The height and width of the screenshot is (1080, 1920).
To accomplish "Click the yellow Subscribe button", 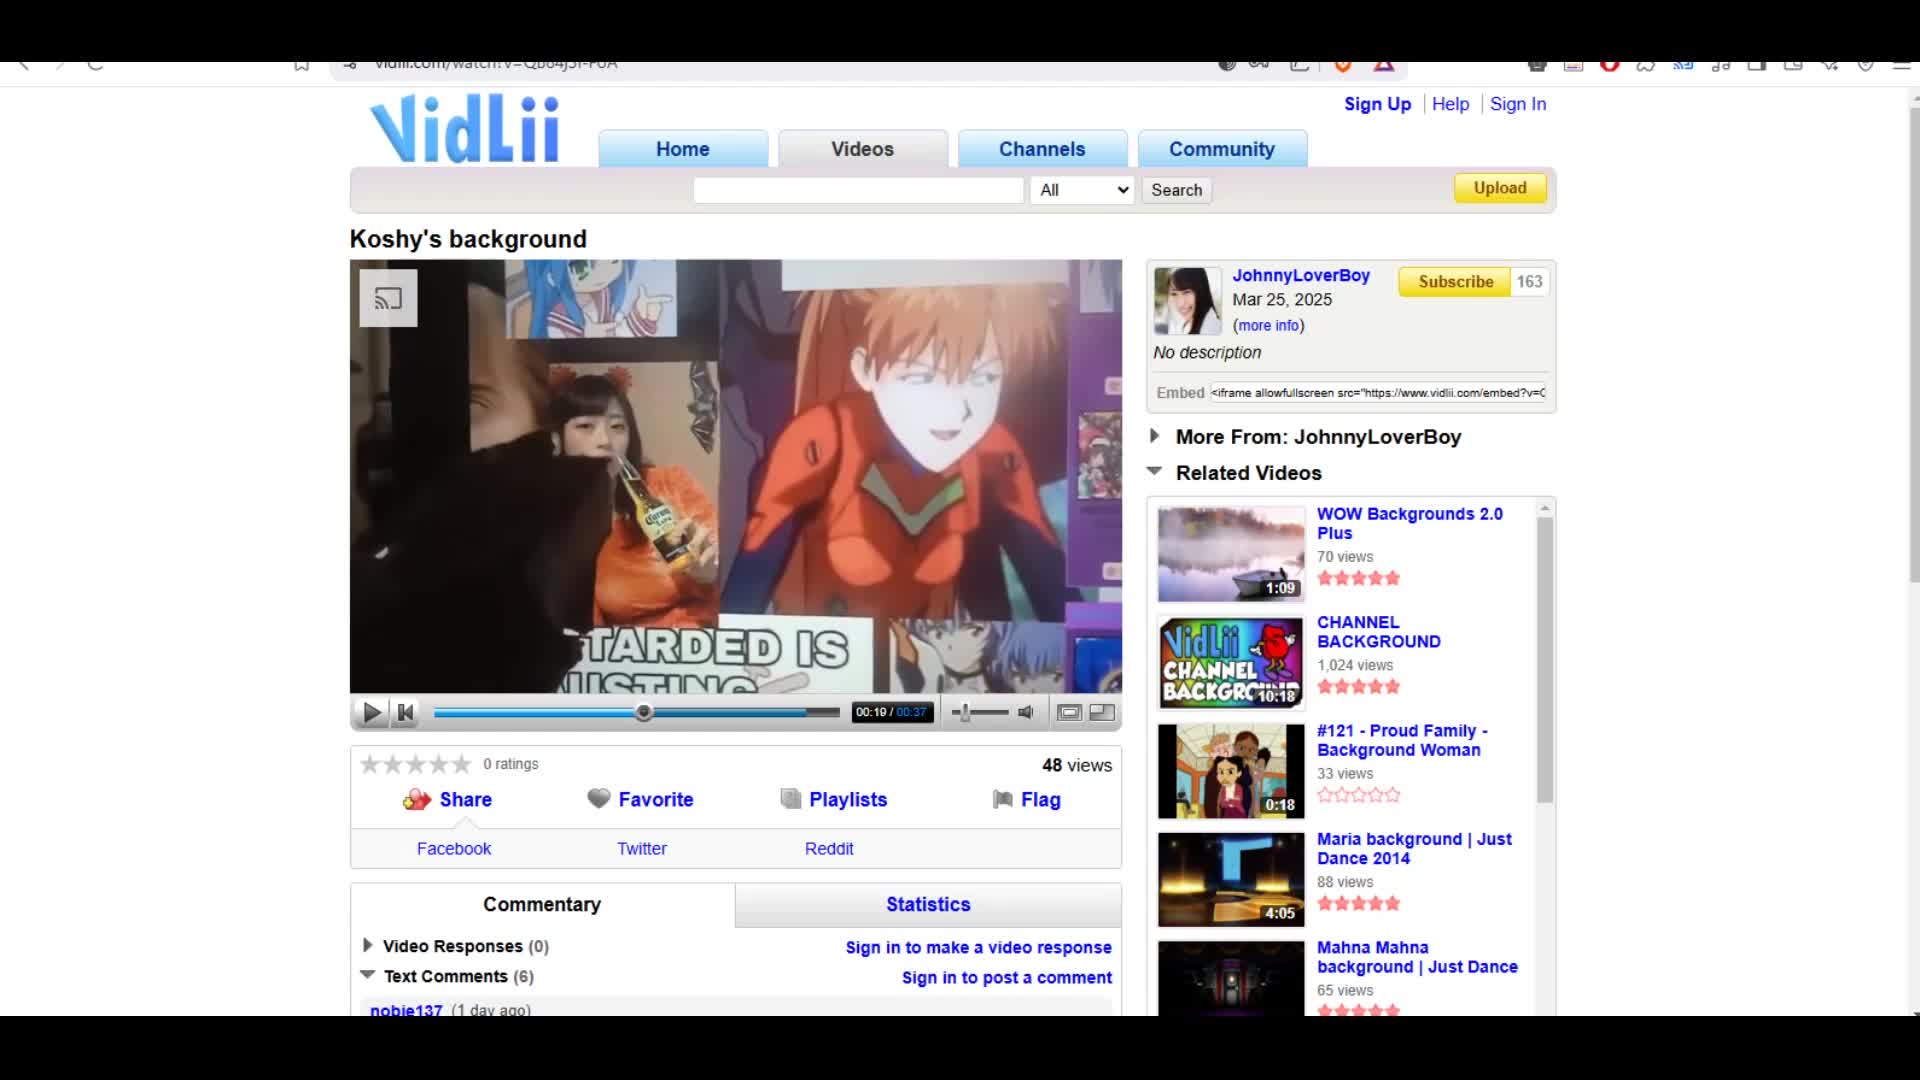I will [x=1455, y=282].
